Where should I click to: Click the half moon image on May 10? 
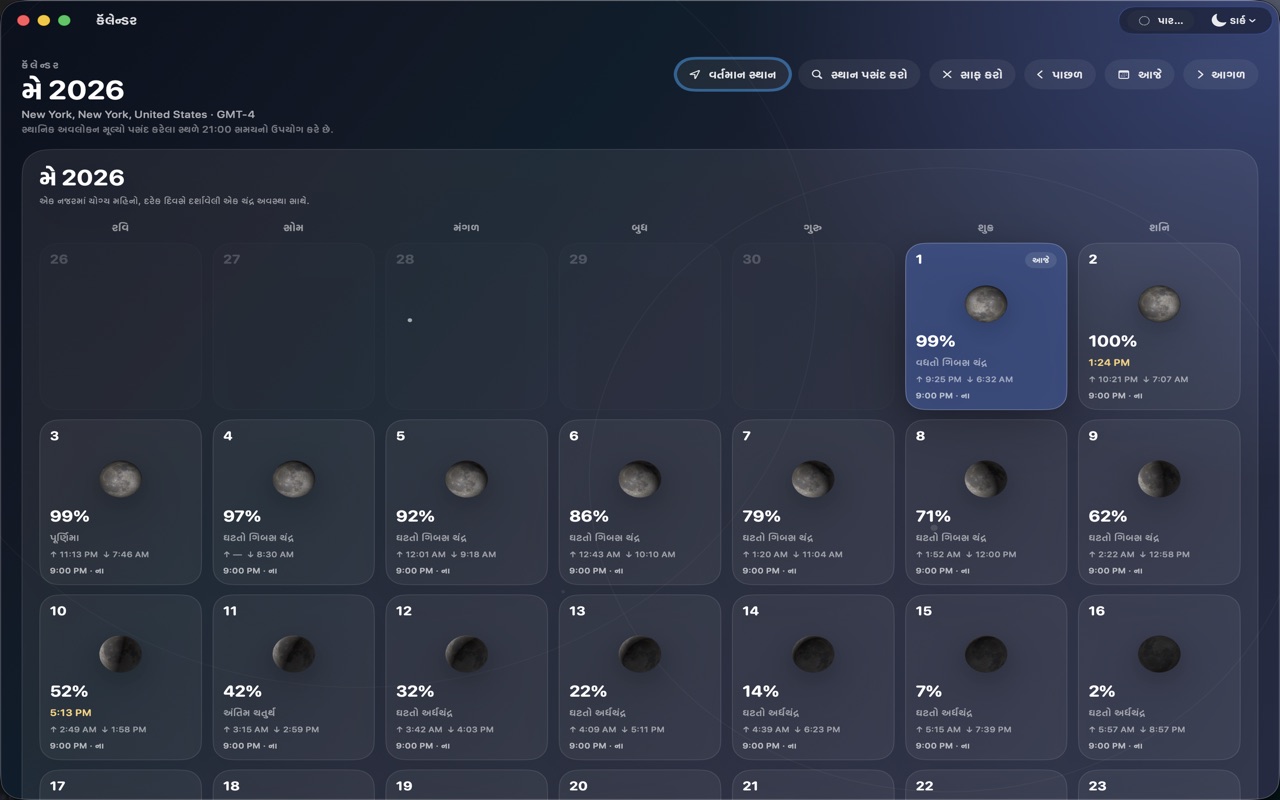[120, 655]
